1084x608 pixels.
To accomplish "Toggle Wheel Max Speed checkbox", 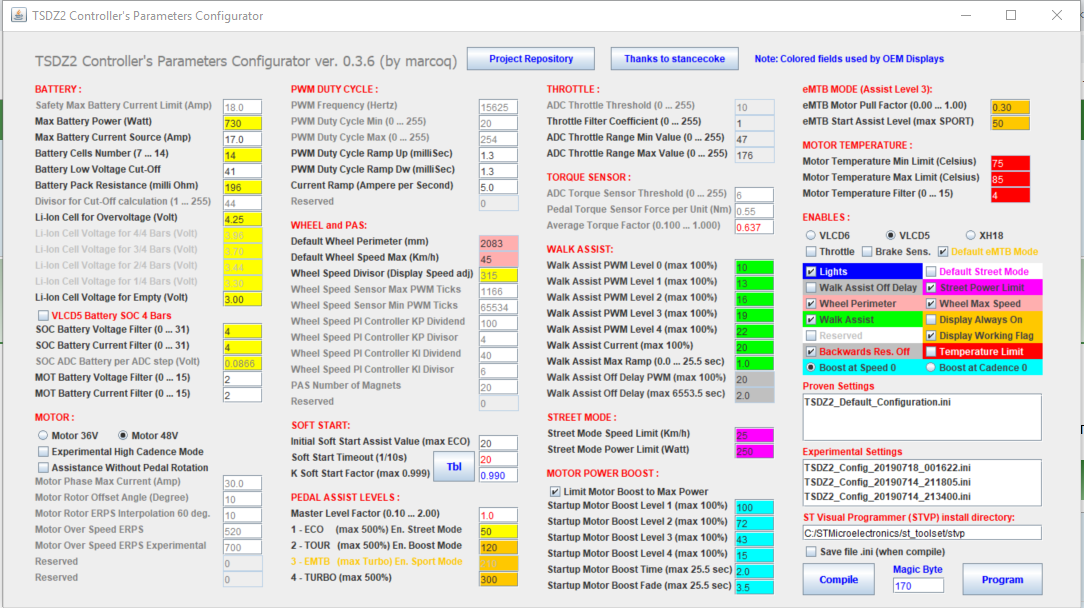I will pyautogui.click(x=931, y=304).
